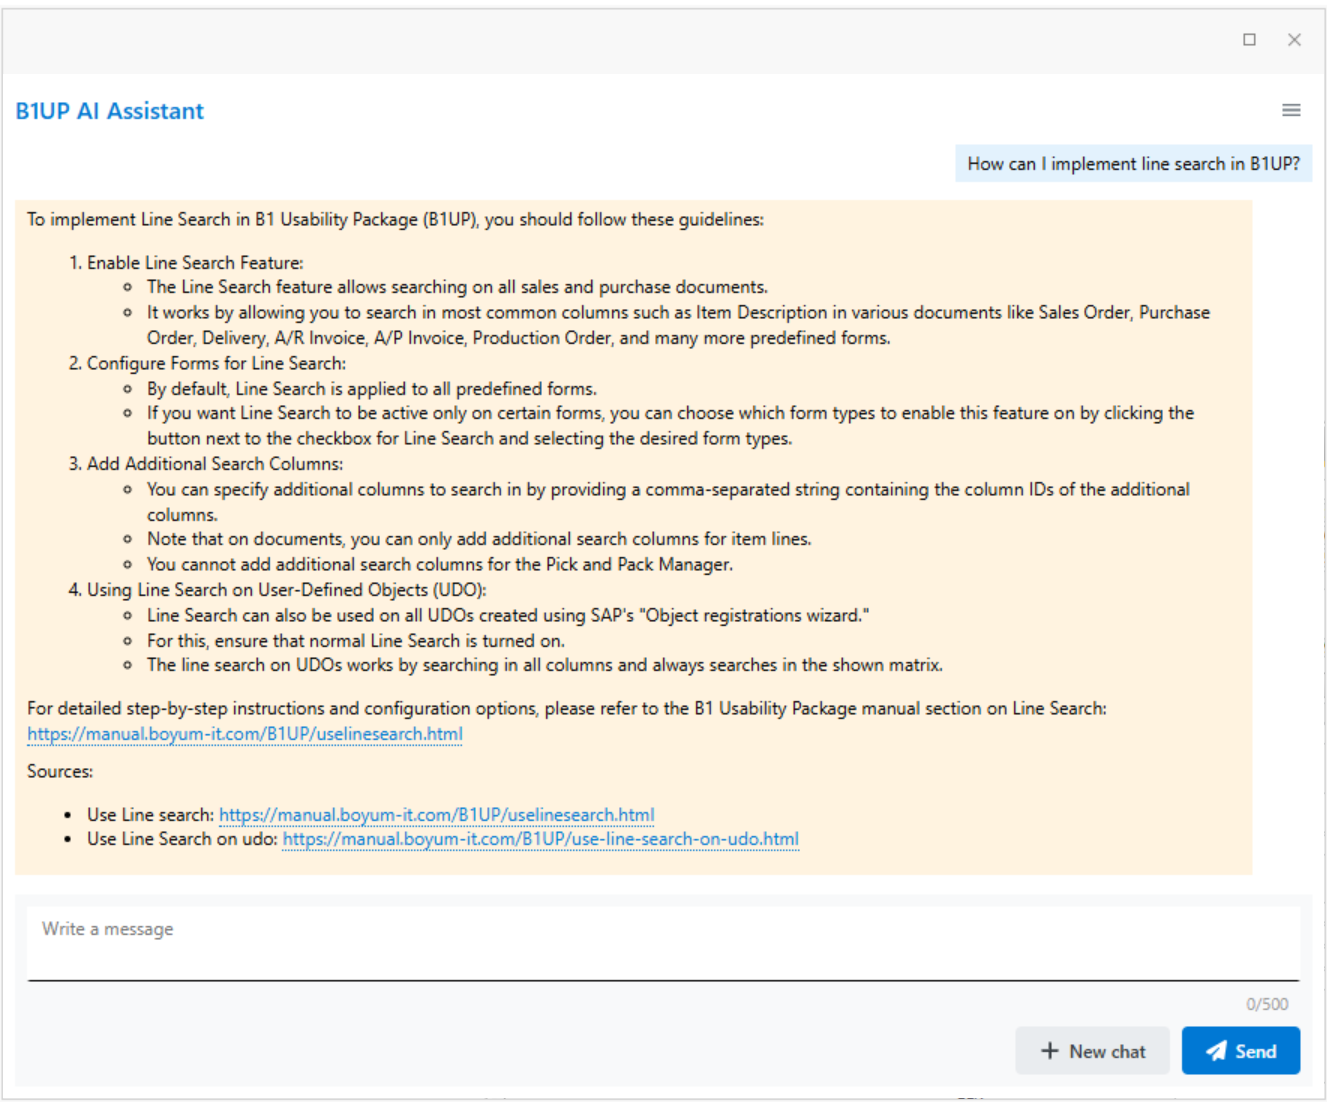Image resolution: width=1327 pixels, height=1102 pixels.
Task: Open the Use Line Search on udo link
Action: [x=540, y=839]
